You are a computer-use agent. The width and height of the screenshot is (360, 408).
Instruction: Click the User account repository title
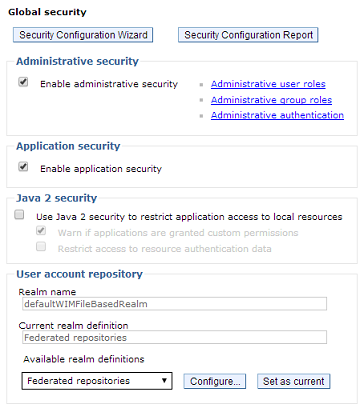[80, 274]
